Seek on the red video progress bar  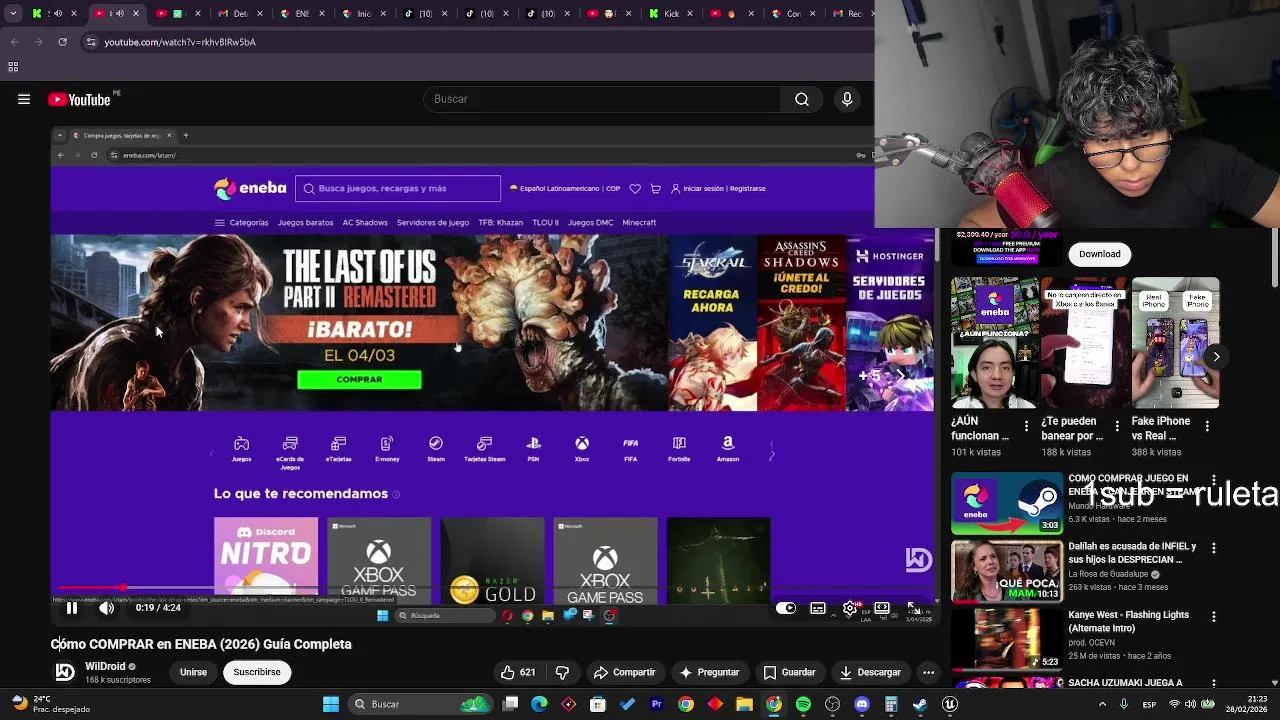[495, 588]
